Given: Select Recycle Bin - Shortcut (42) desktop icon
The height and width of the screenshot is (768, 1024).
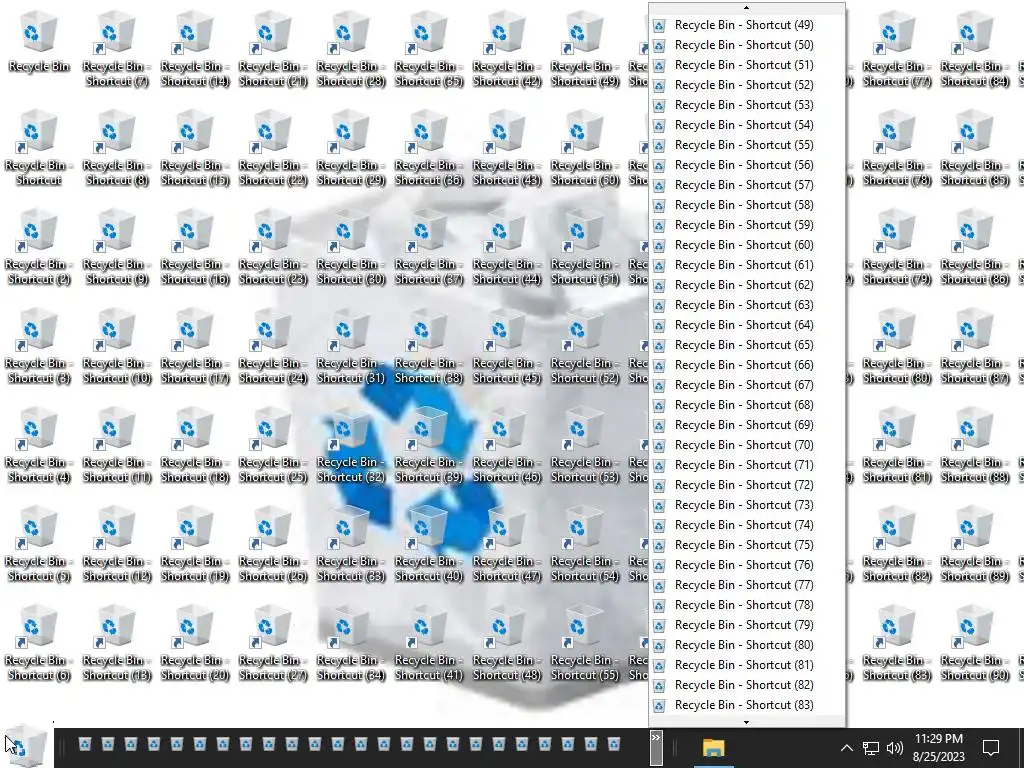Looking at the screenshot, I should [507, 50].
